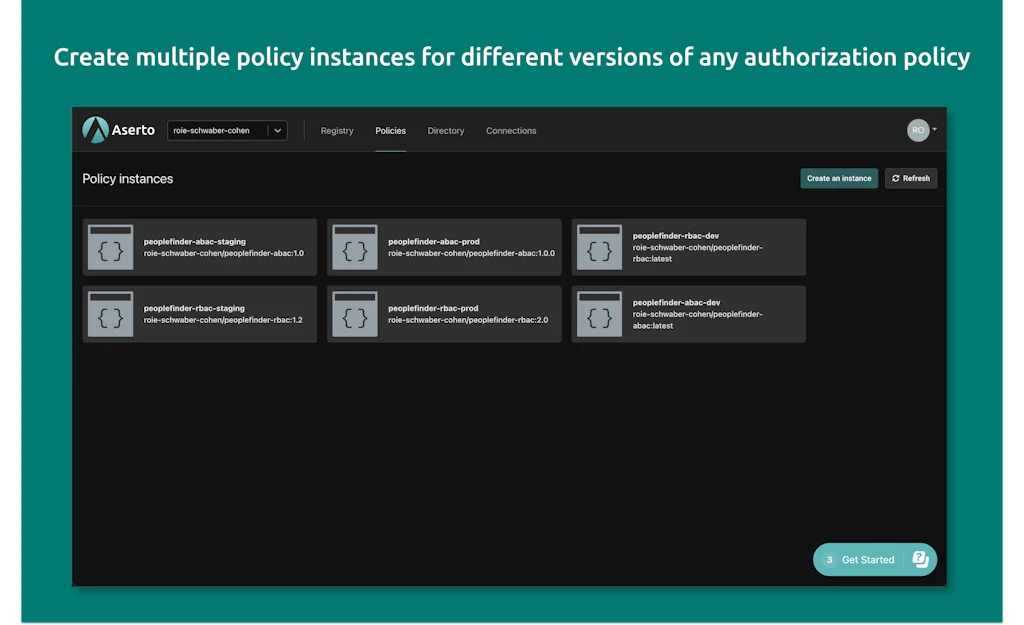
Task: Click the tenant selector chevron arrow
Action: click(x=278, y=130)
